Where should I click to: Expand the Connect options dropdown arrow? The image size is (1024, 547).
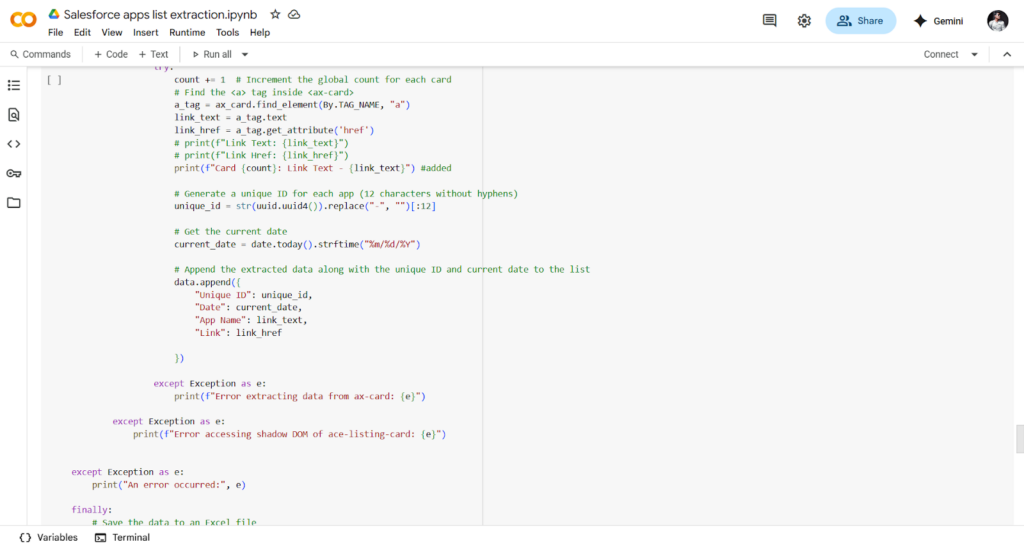point(975,55)
